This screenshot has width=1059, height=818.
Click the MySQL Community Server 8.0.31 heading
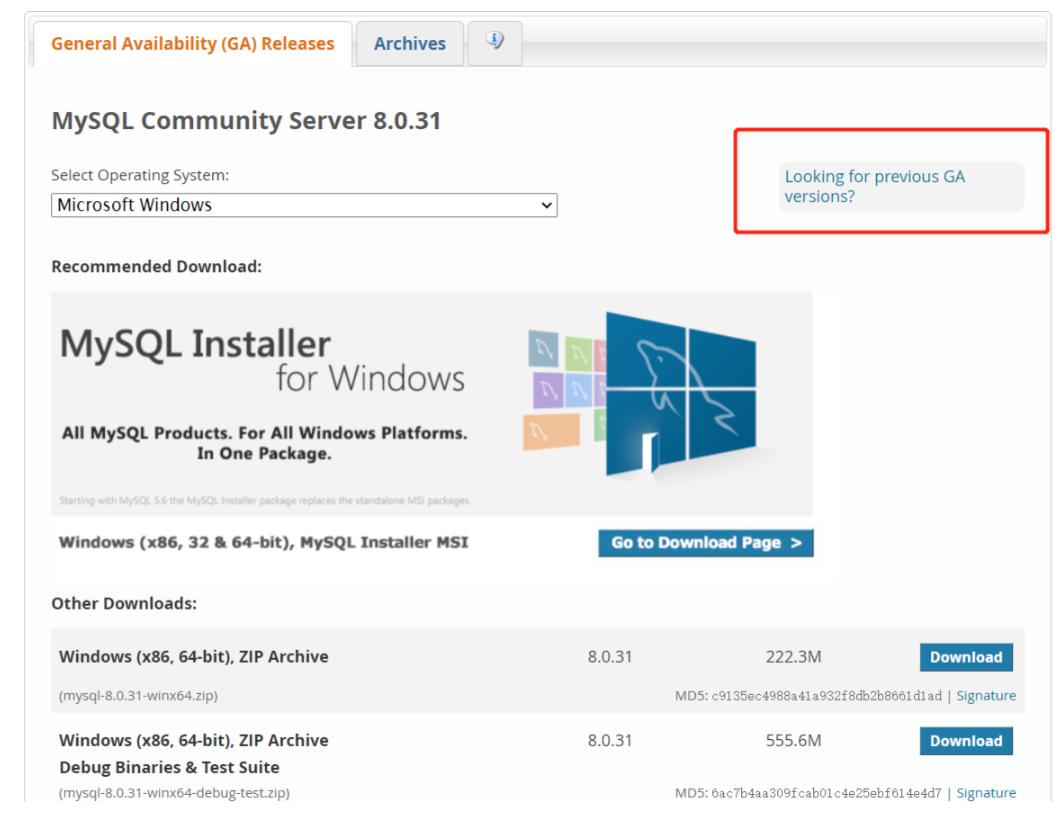tap(246, 121)
